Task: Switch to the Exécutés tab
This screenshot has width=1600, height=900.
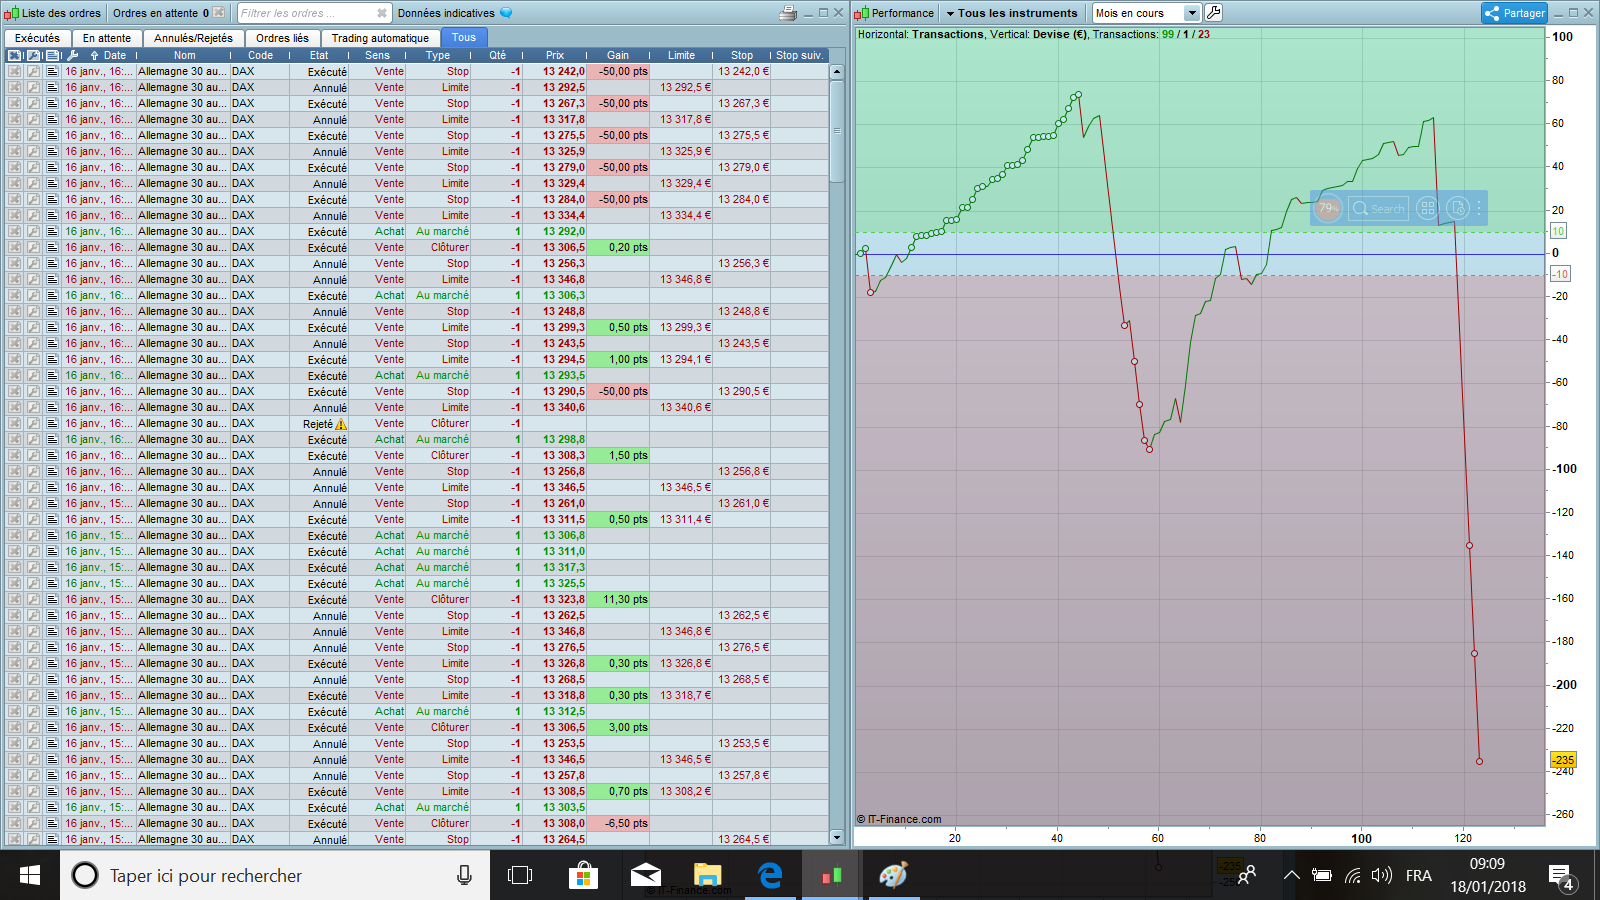Action: [x=37, y=38]
